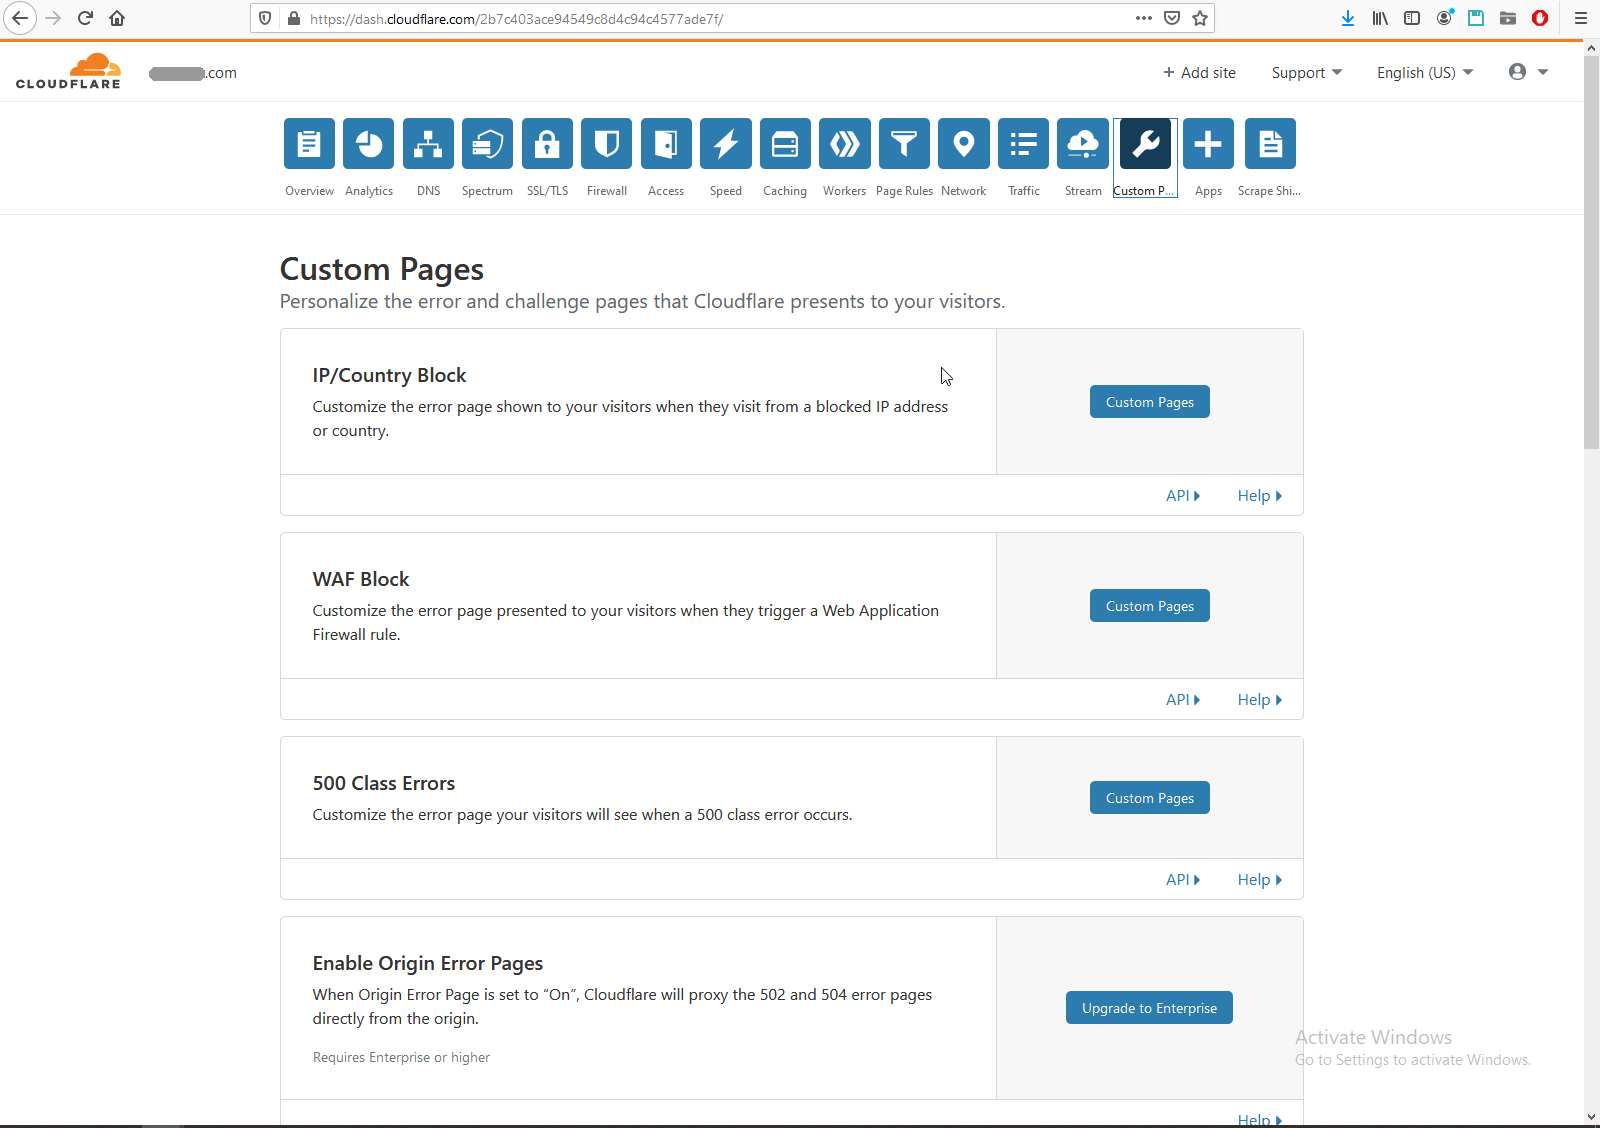Open the Traffic list icon
1600x1128 pixels.
1024,144
